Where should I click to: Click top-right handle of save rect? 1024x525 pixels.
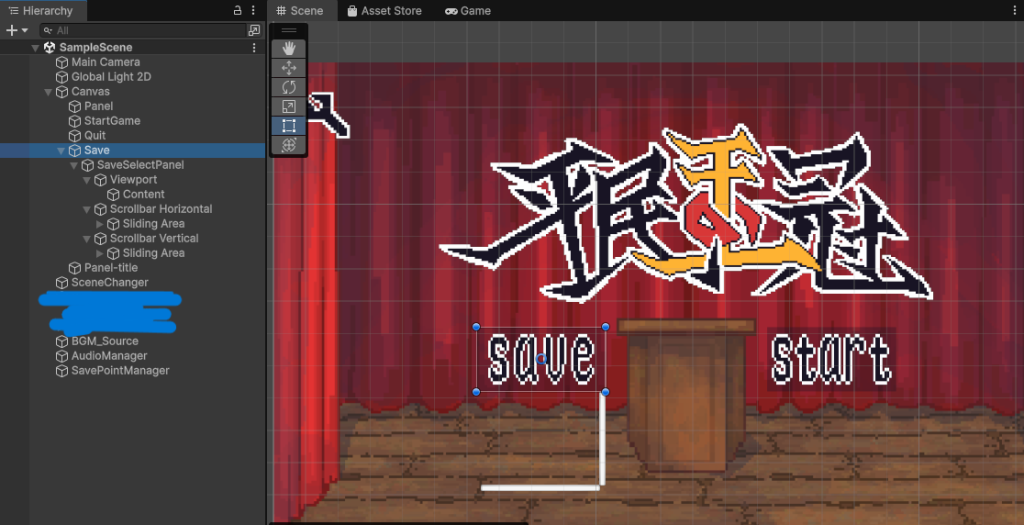pos(605,326)
